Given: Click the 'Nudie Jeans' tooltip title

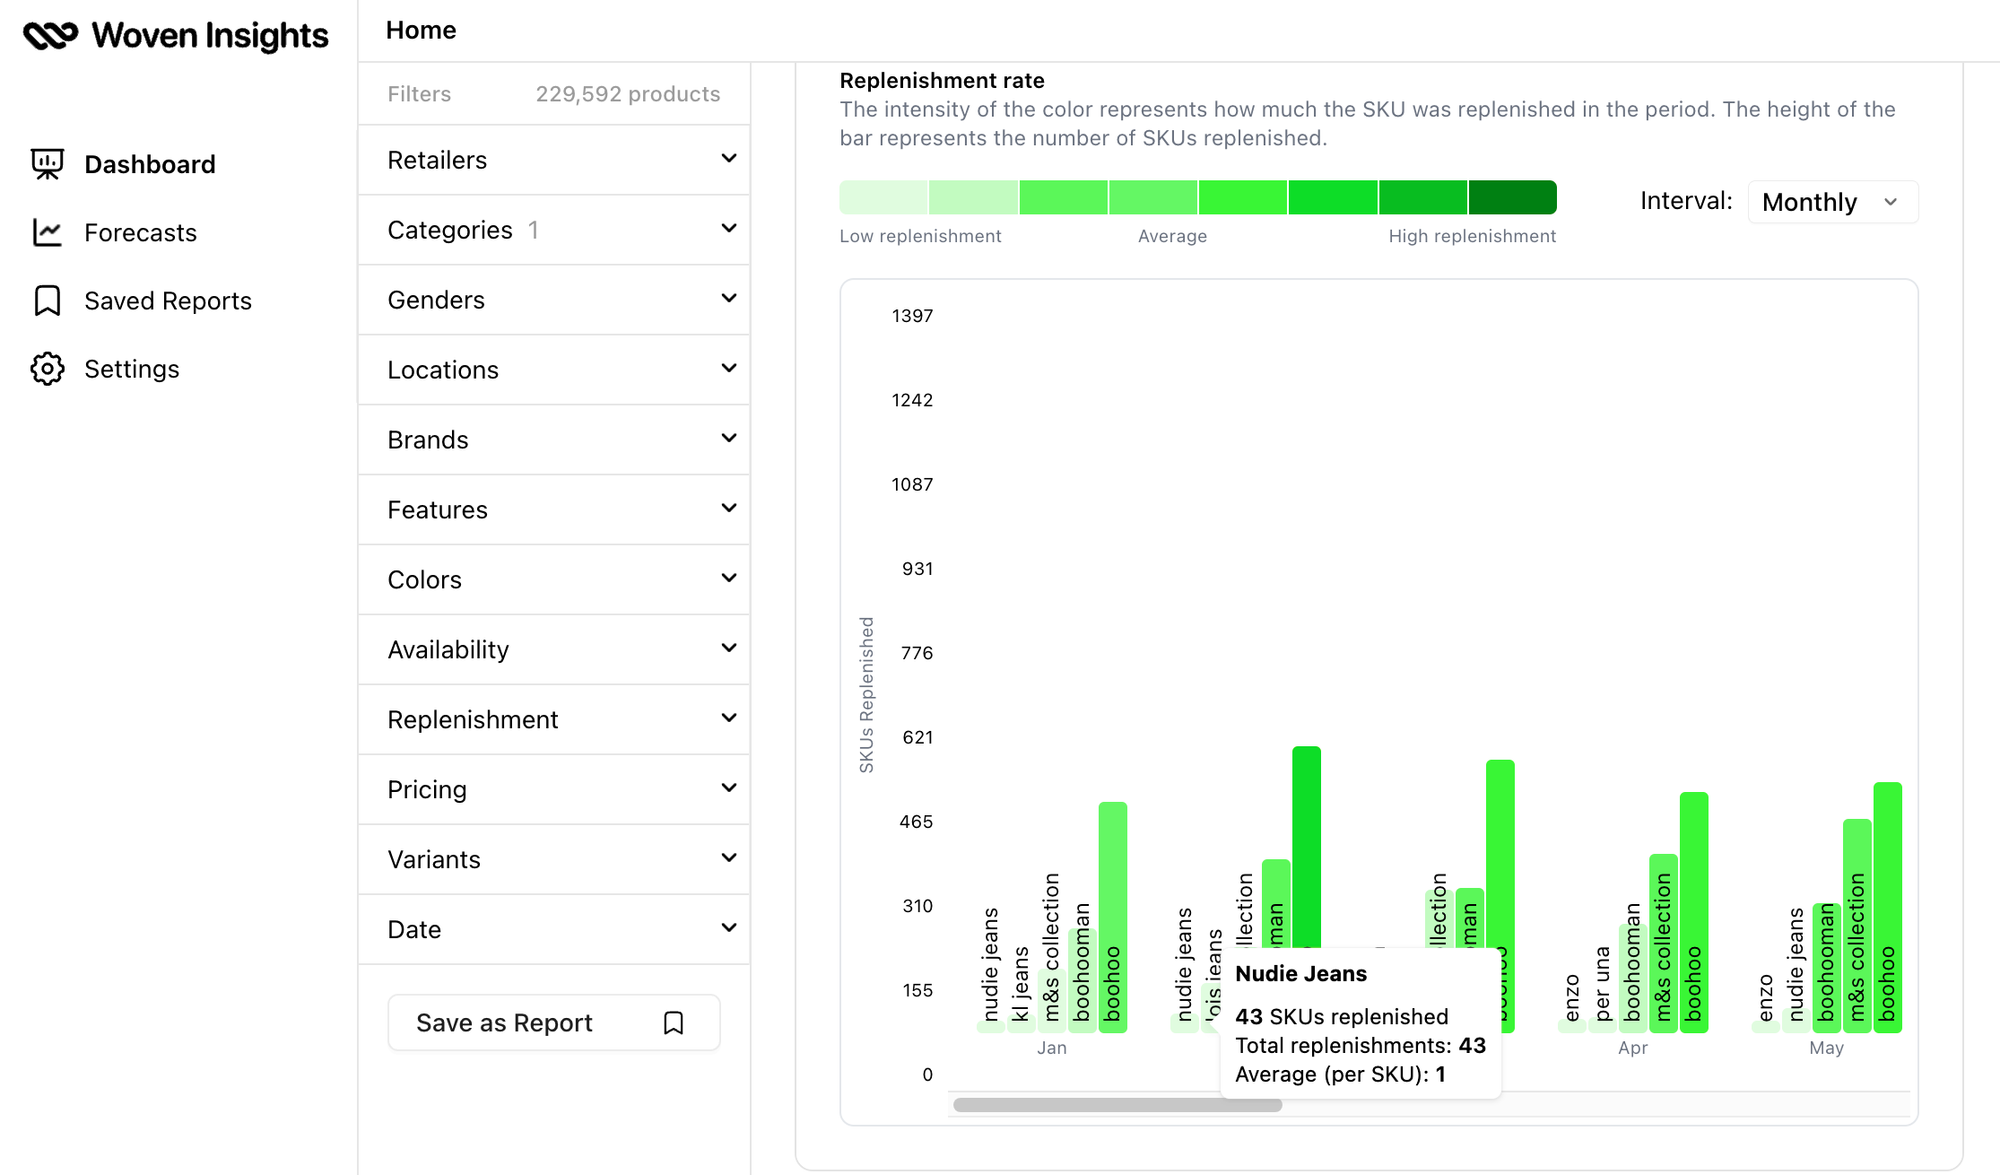Looking at the screenshot, I should (1301, 974).
